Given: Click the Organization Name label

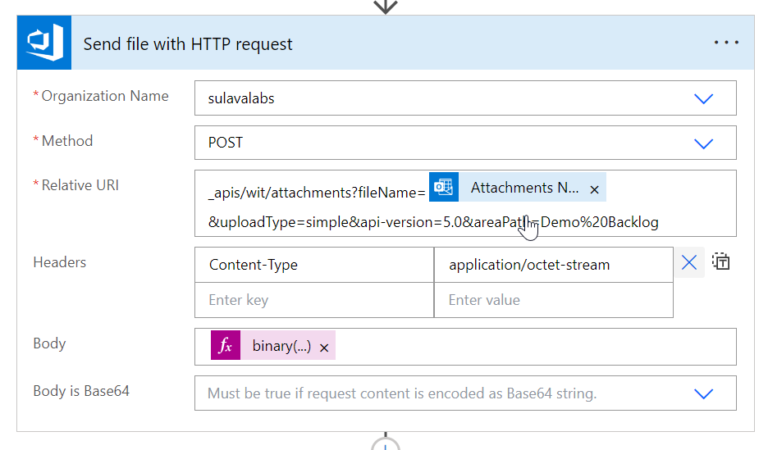Looking at the screenshot, I should [x=105, y=96].
